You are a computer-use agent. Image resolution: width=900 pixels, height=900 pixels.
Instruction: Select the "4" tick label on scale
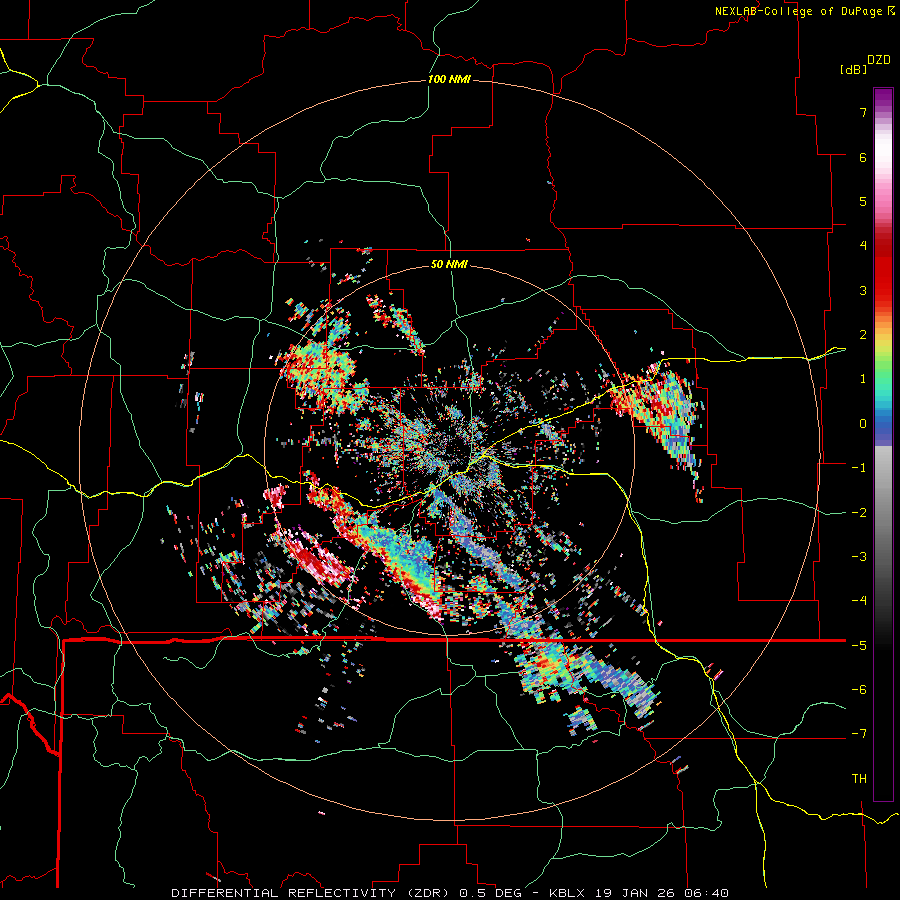(x=863, y=246)
